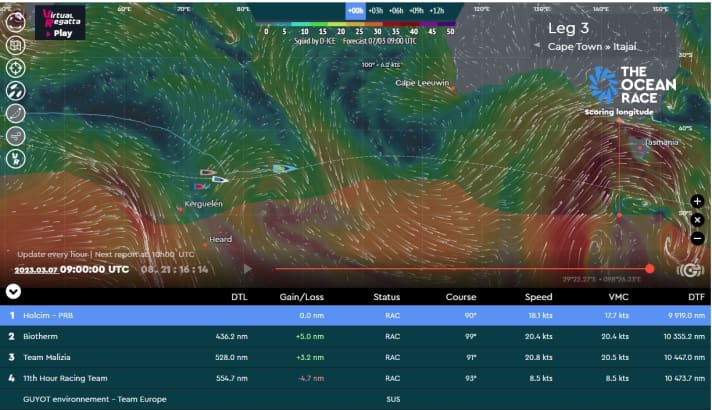Click the DTL column header
The width and height of the screenshot is (712, 410).
coord(239,297)
